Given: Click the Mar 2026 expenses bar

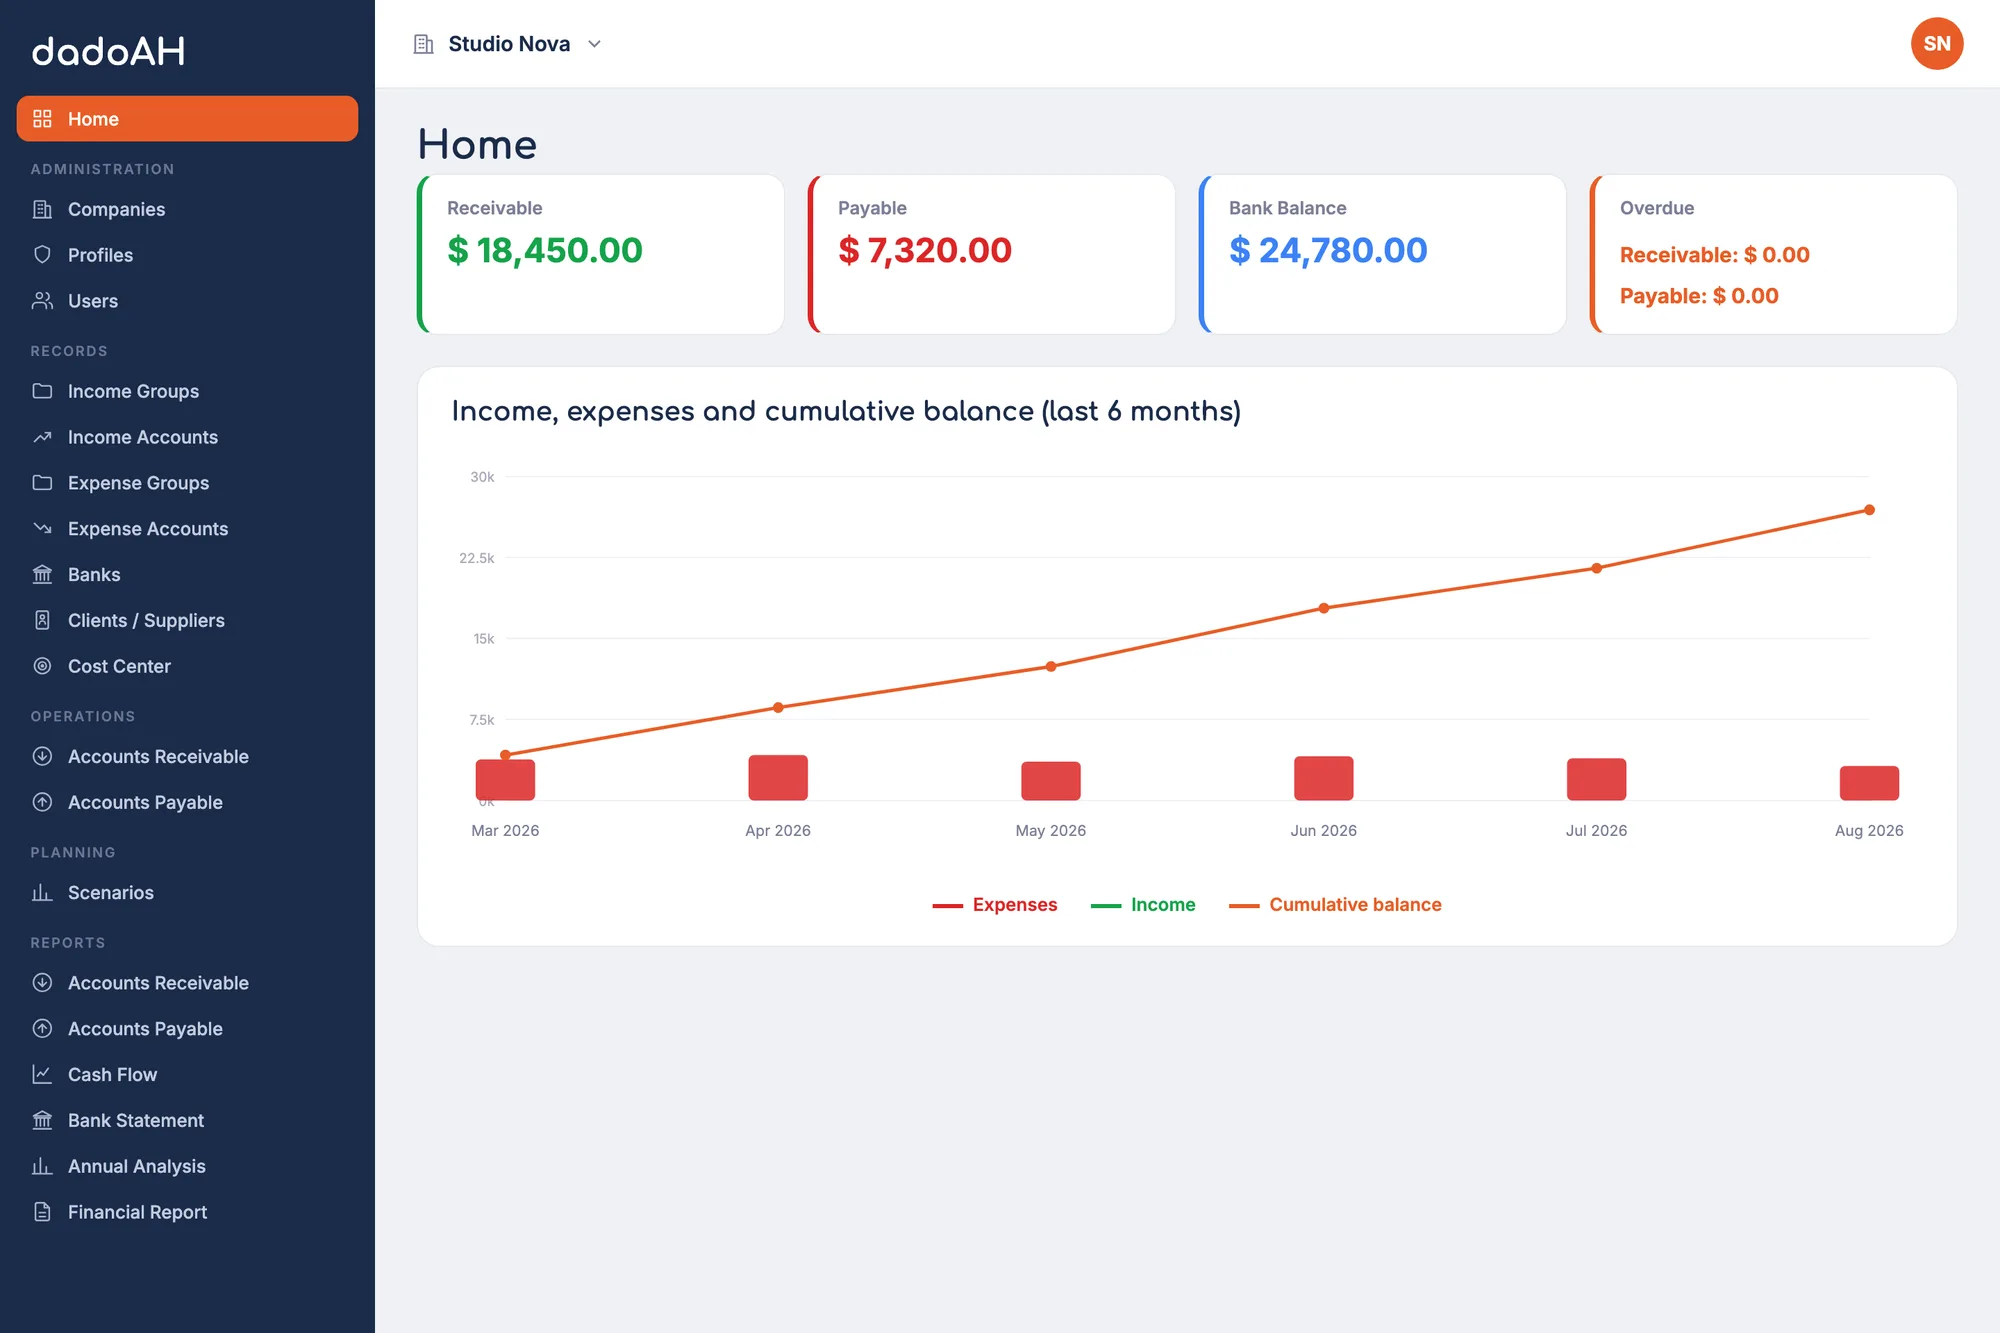Looking at the screenshot, I should tap(505, 780).
